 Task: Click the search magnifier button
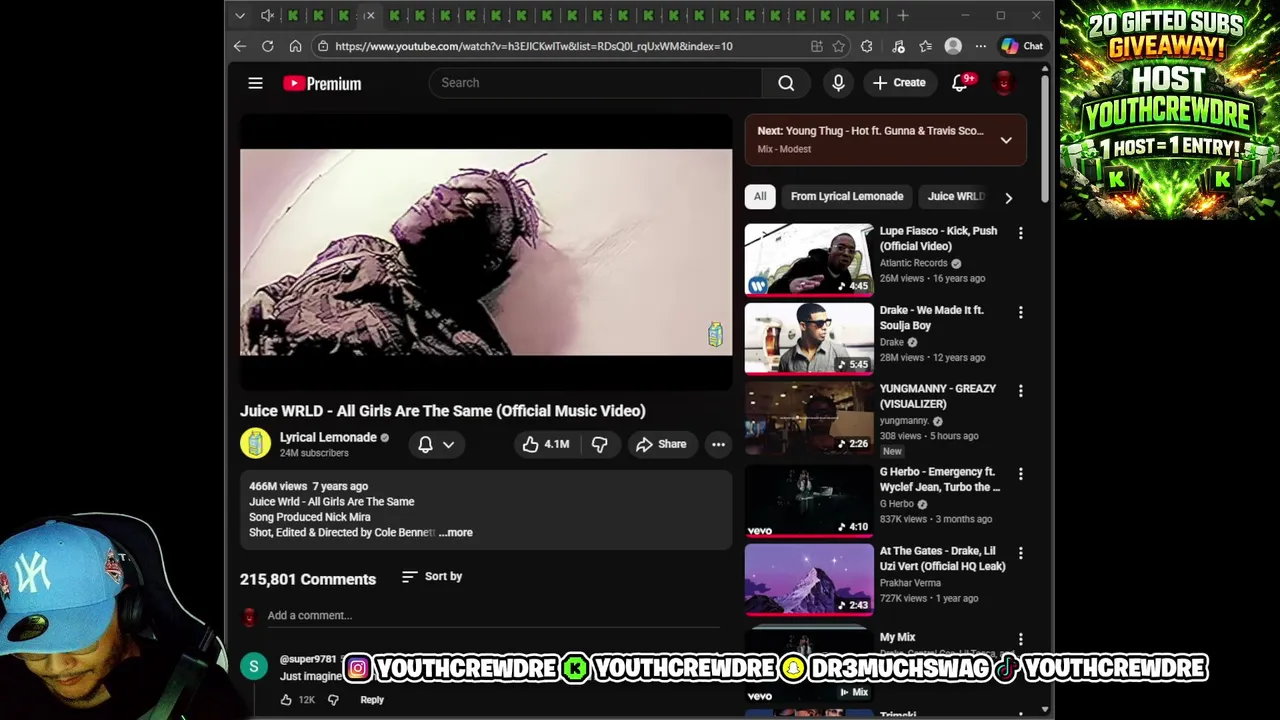[786, 83]
